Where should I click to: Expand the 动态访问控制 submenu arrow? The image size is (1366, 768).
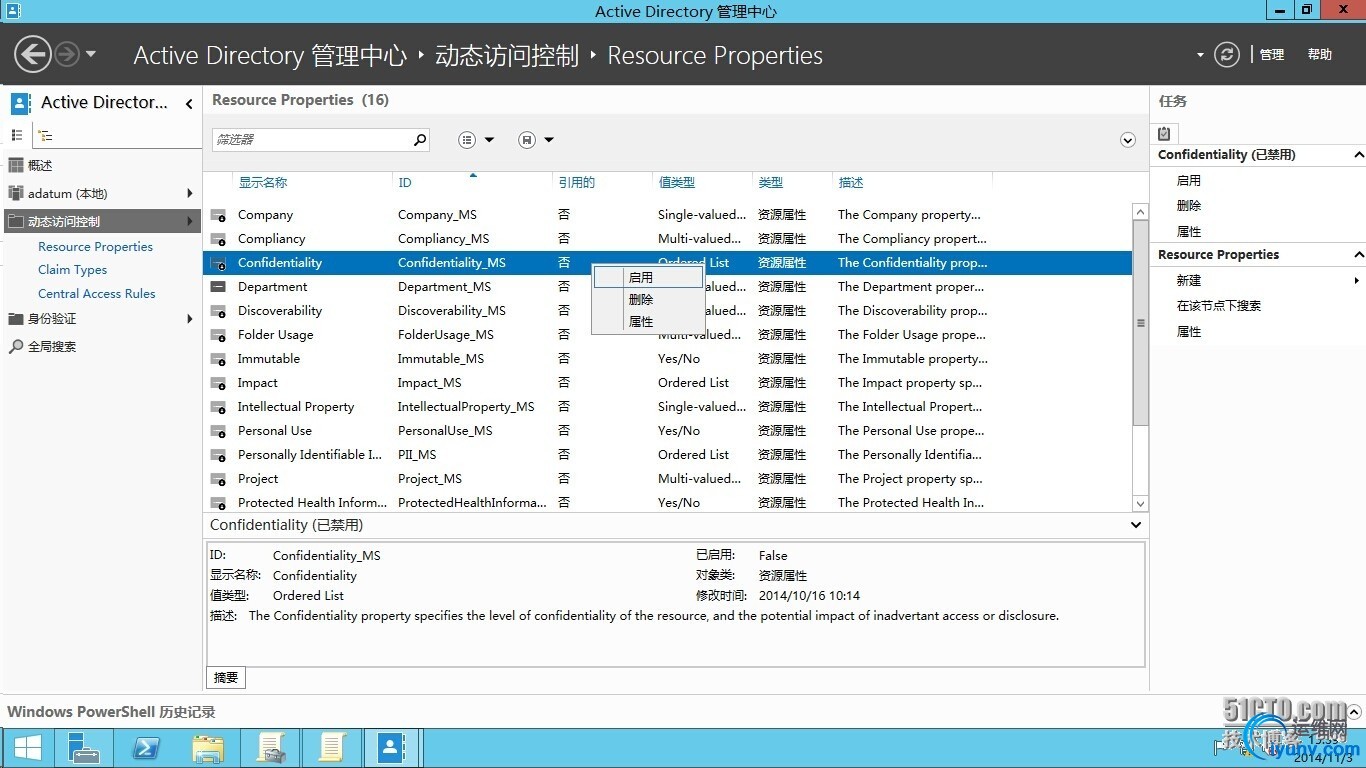(190, 221)
